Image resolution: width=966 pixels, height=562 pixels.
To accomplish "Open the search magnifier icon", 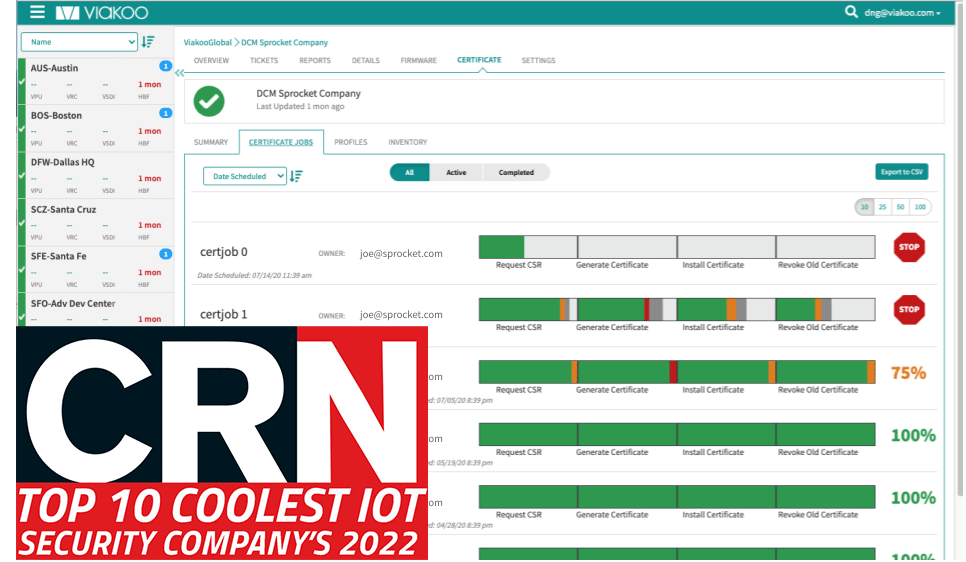I will (851, 12).
